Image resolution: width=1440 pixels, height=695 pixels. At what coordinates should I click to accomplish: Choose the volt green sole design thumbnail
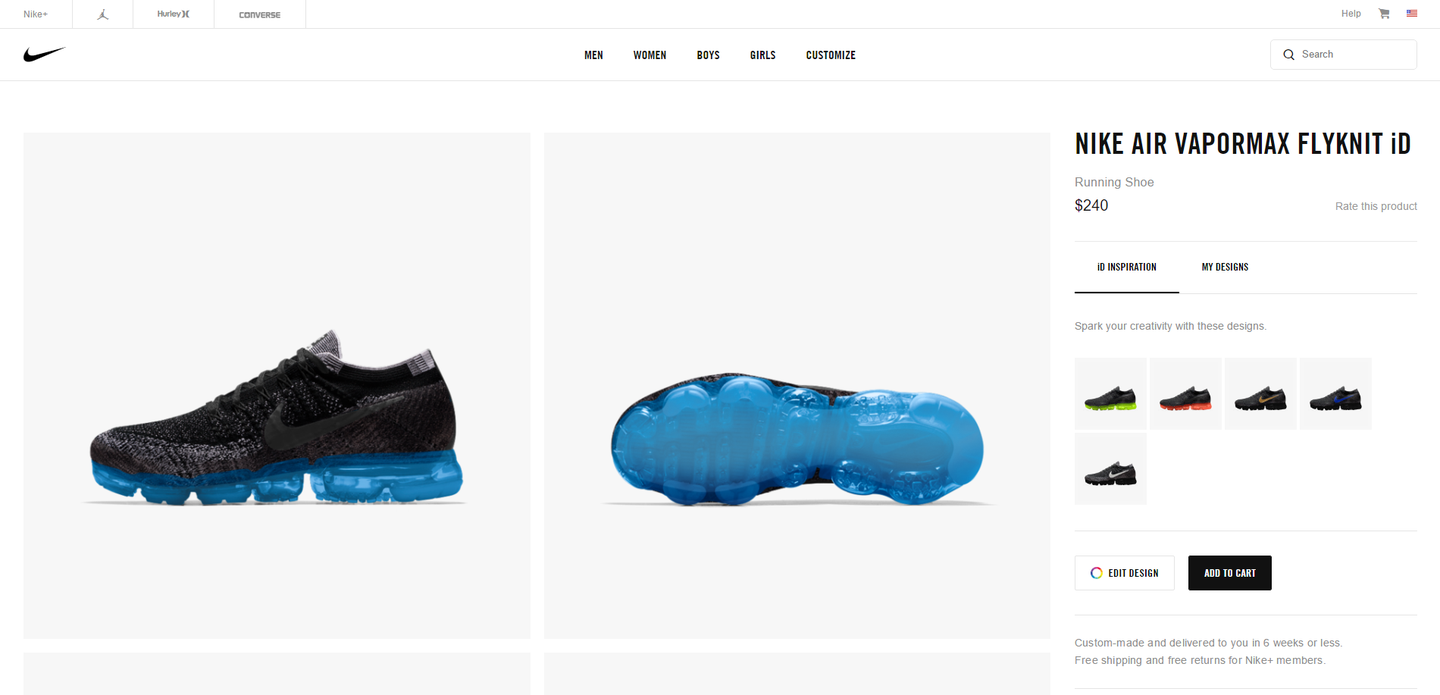pos(1111,394)
